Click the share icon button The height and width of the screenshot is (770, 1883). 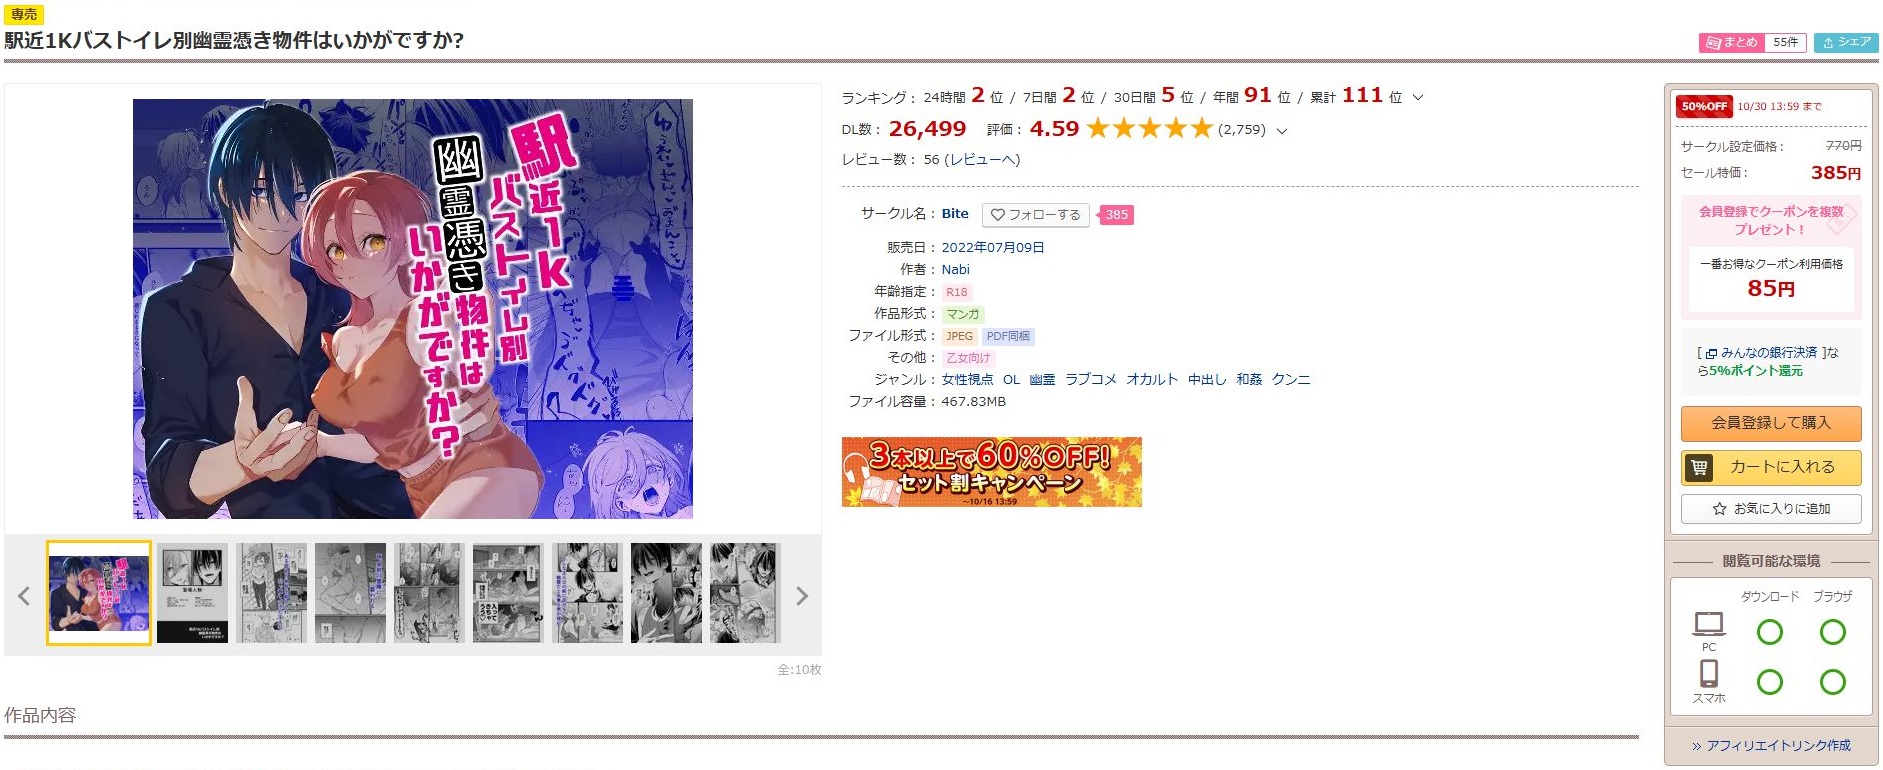[x=1846, y=43]
